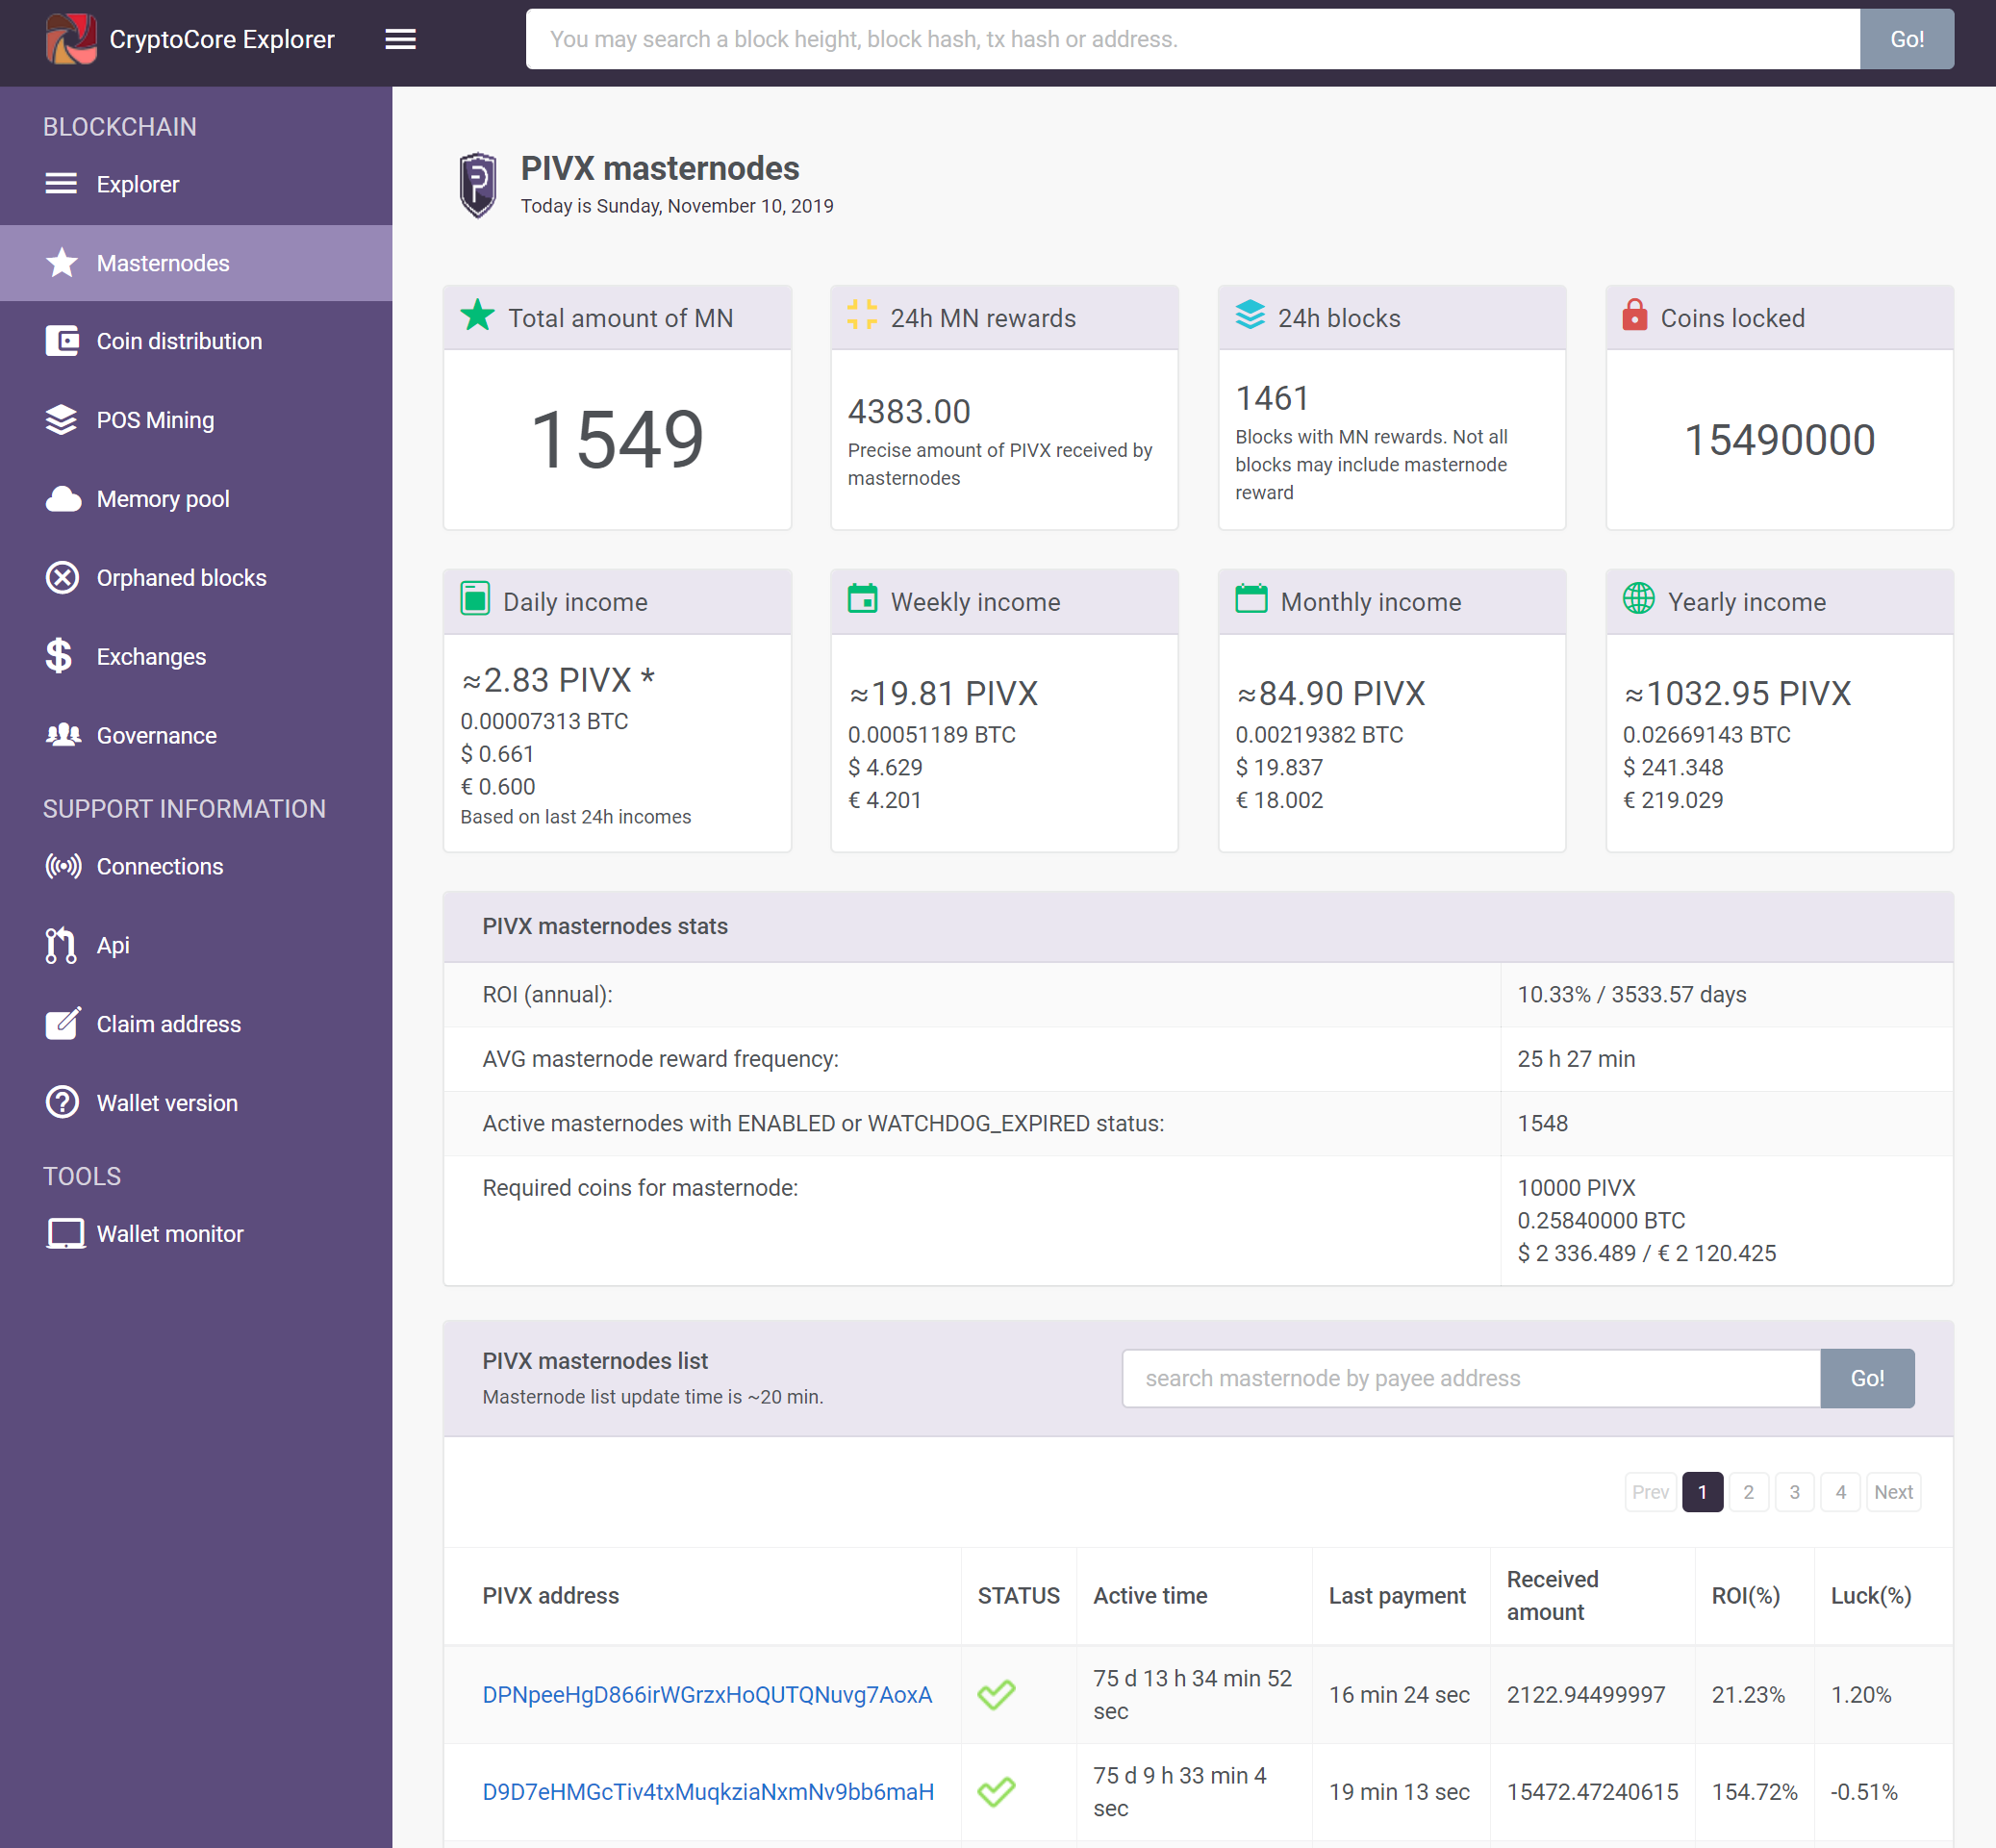Click the Prev pagination button

click(x=1650, y=1491)
